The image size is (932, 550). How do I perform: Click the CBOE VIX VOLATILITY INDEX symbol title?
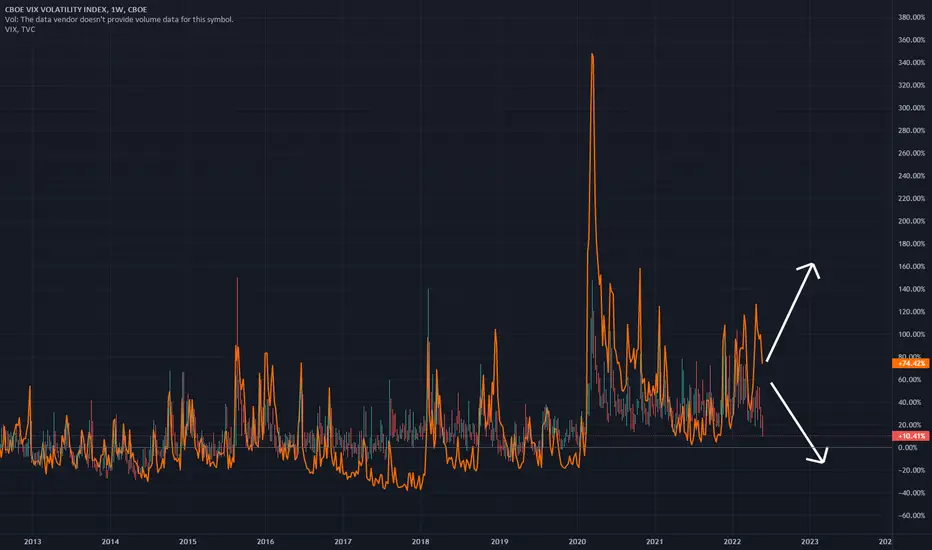pyautogui.click(x=75, y=10)
